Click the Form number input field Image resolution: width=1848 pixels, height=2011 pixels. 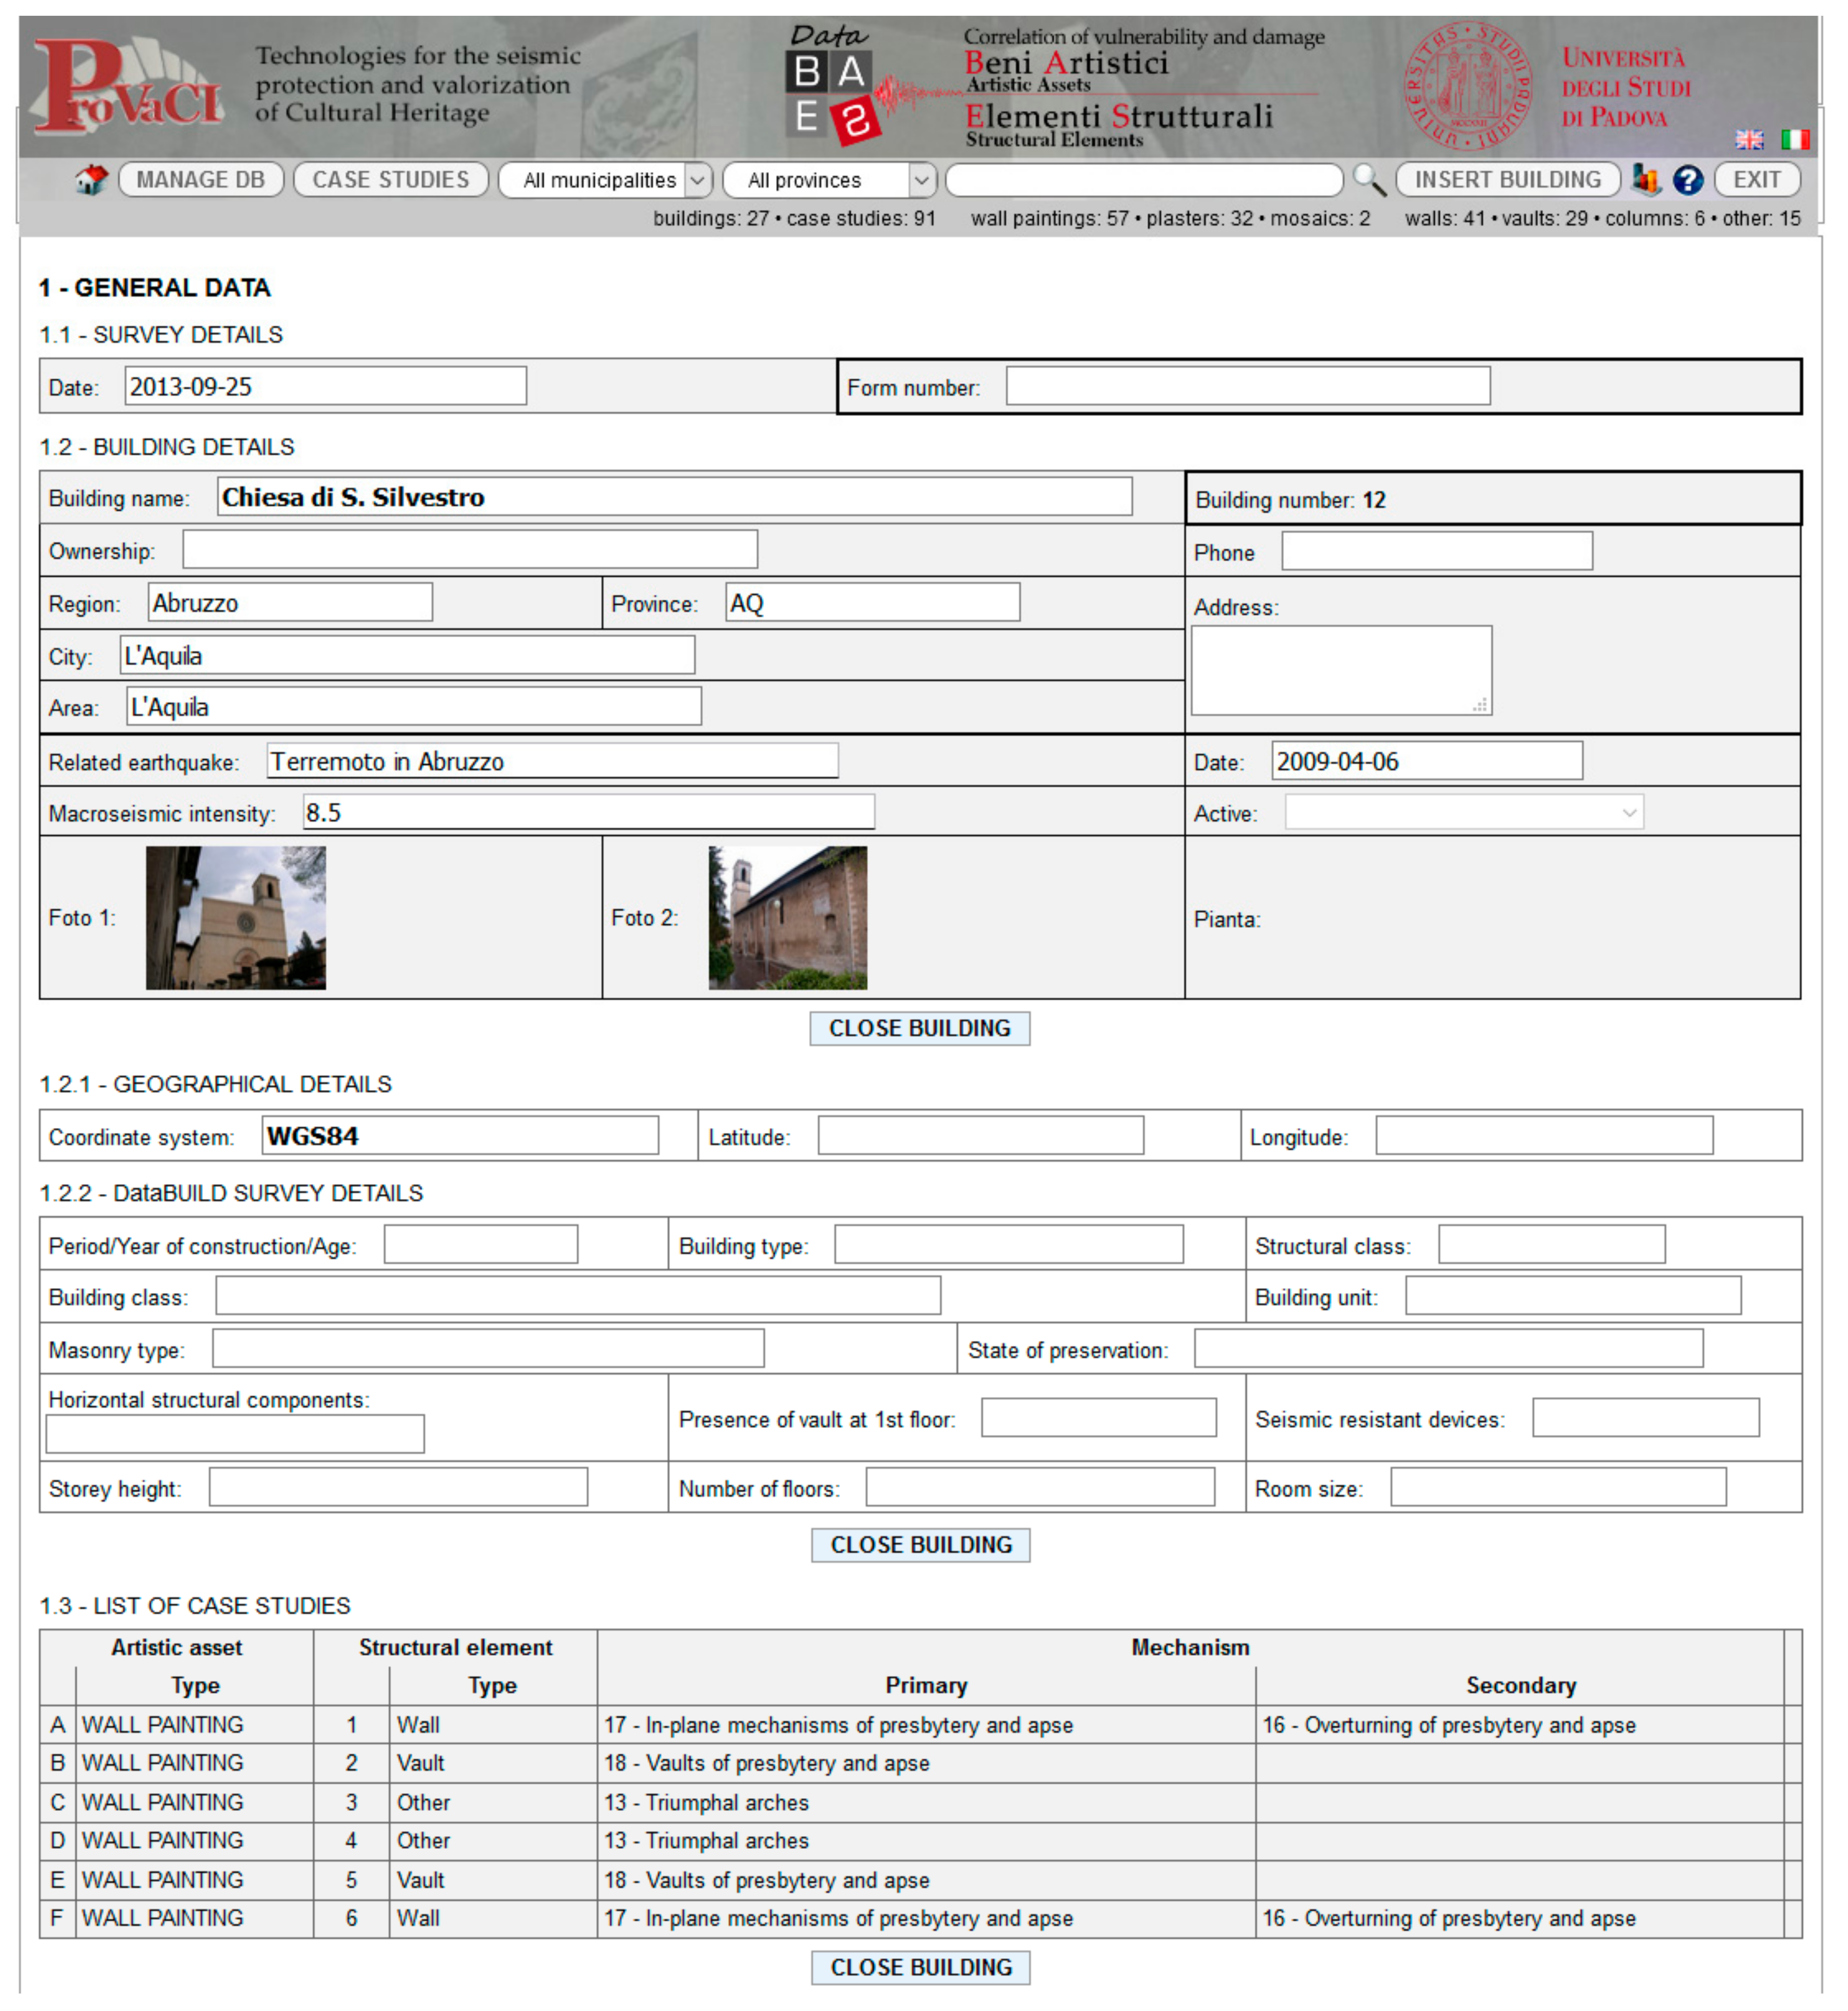coord(1247,386)
